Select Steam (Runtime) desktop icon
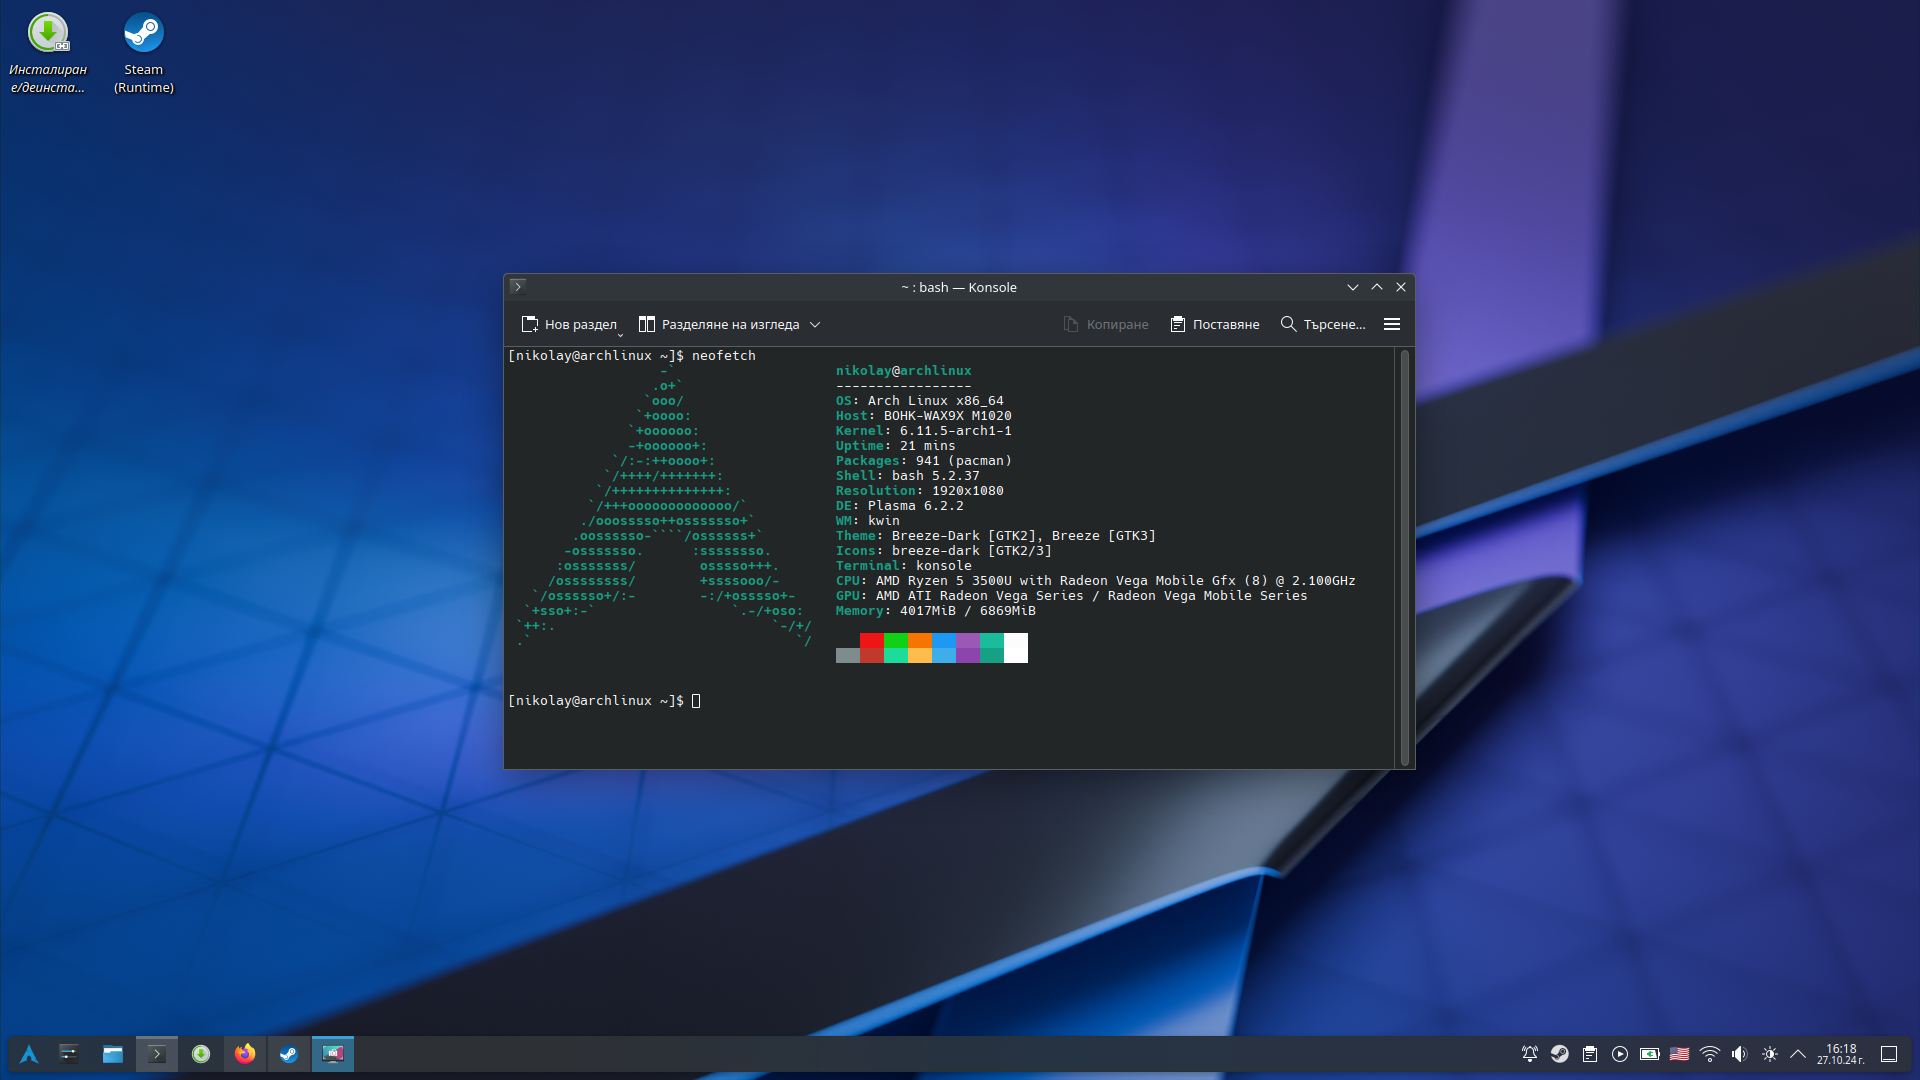Image resolution: width=1920 pixels, height=1080 pixels. [144, 54]
